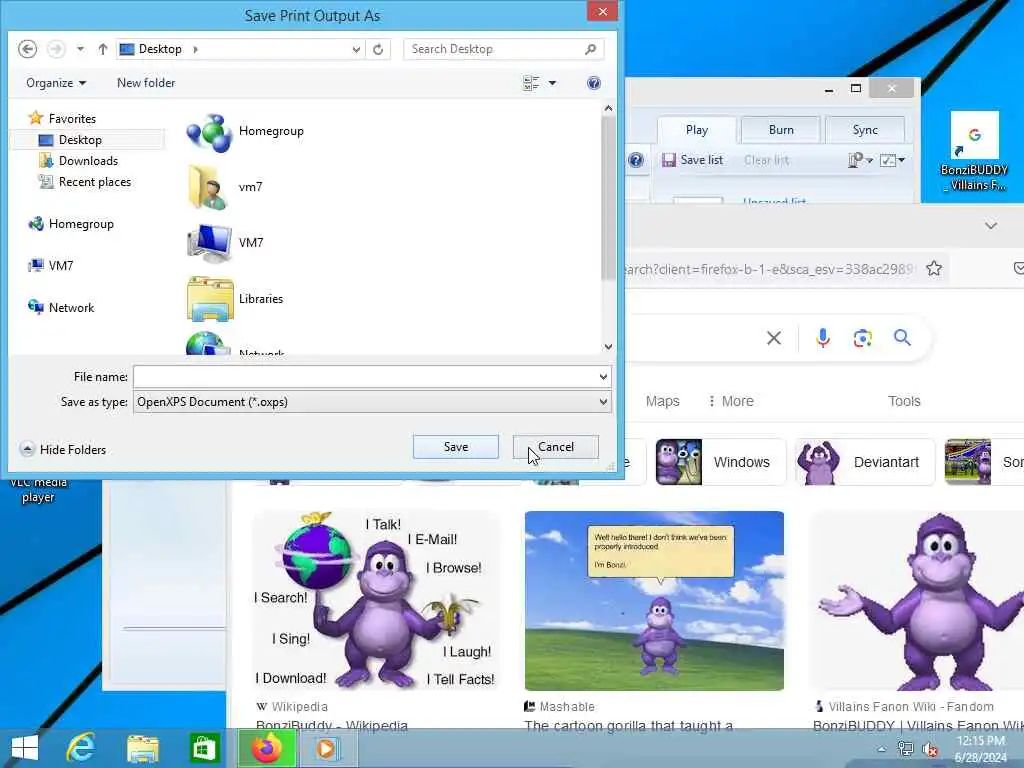Click the Firefox URL address bar
The height and width of the screenshot is (768, 1024).
coord(771,269)
